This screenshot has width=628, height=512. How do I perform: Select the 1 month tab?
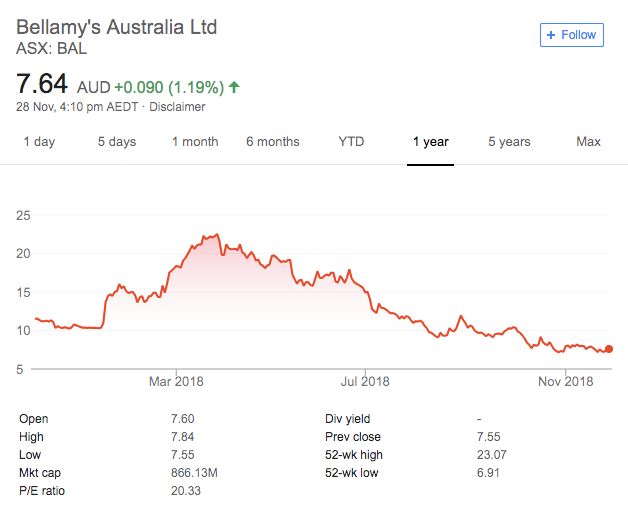[x=195, y=142]
